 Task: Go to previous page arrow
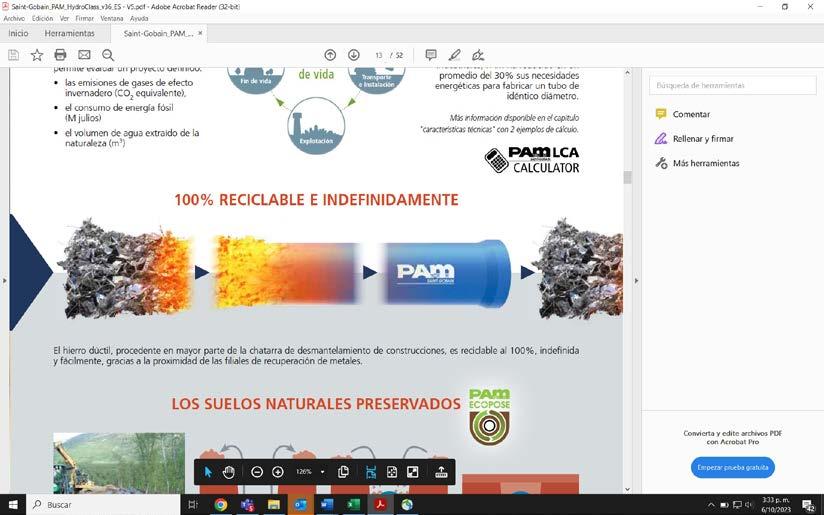pos(330,55)
